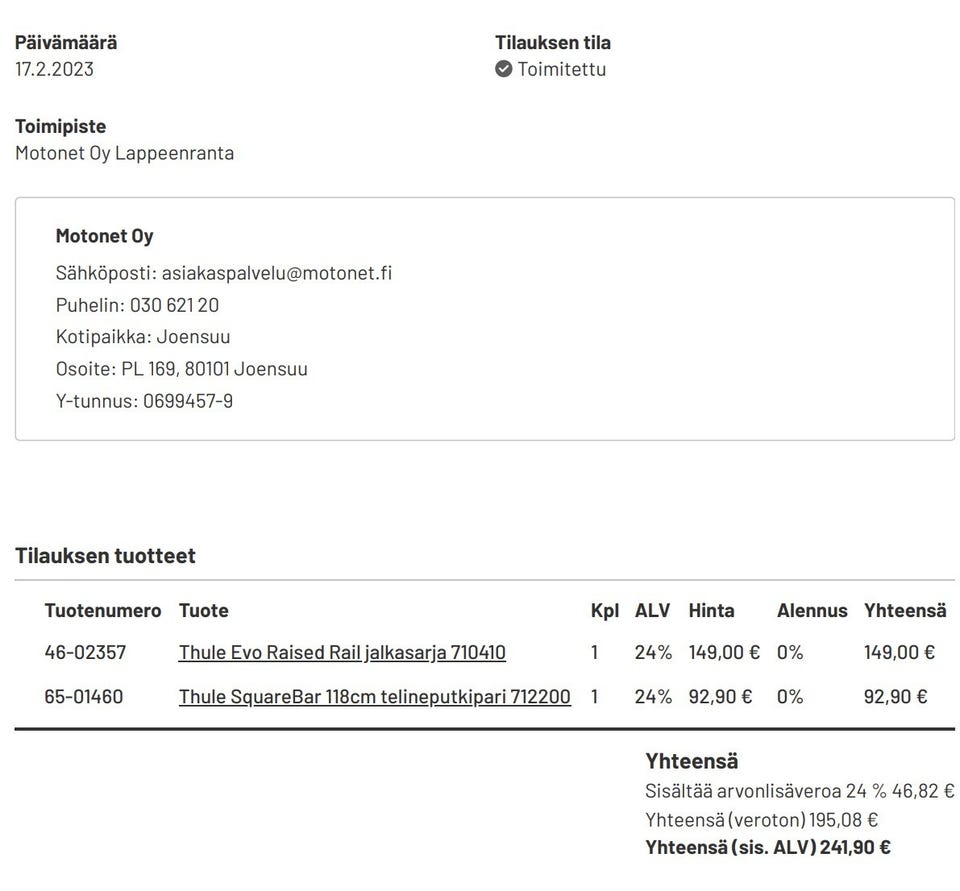
Task: Click the Y-tunnus business ID line
Action: click(x=144, y=401)
